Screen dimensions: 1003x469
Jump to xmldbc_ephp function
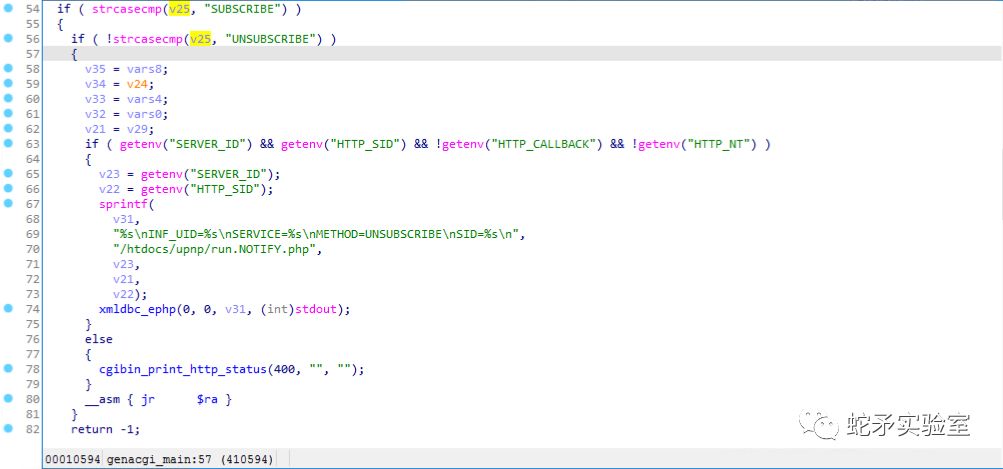(x=137, y=310)
